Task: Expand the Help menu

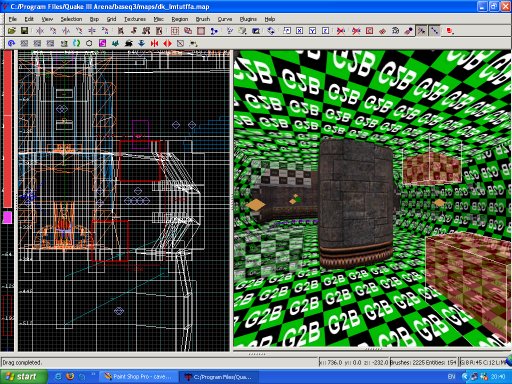Action: click(x=270, y=19)
